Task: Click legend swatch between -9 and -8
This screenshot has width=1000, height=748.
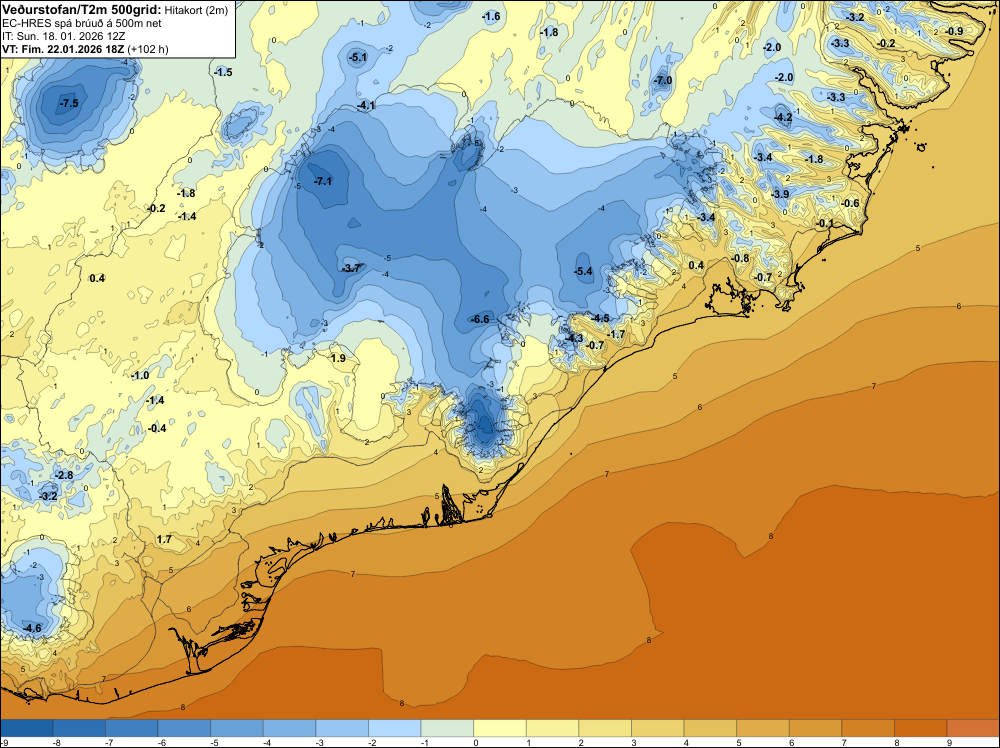Action: click(27, 728)
